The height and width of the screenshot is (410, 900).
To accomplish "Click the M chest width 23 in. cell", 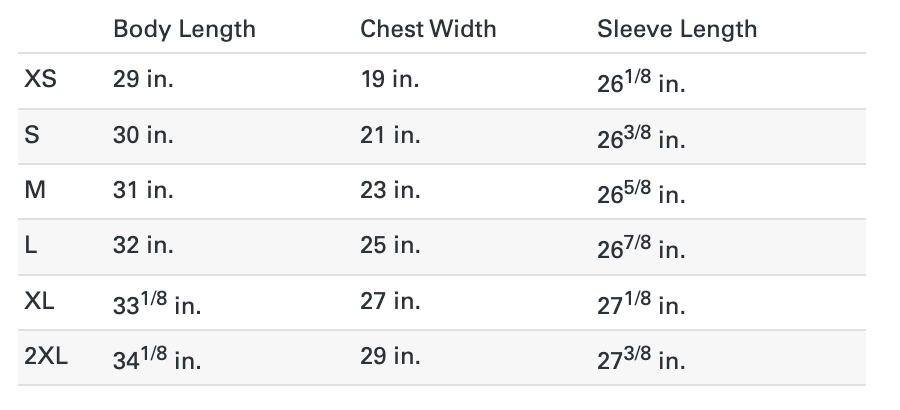I will click(x=390, y=191).
